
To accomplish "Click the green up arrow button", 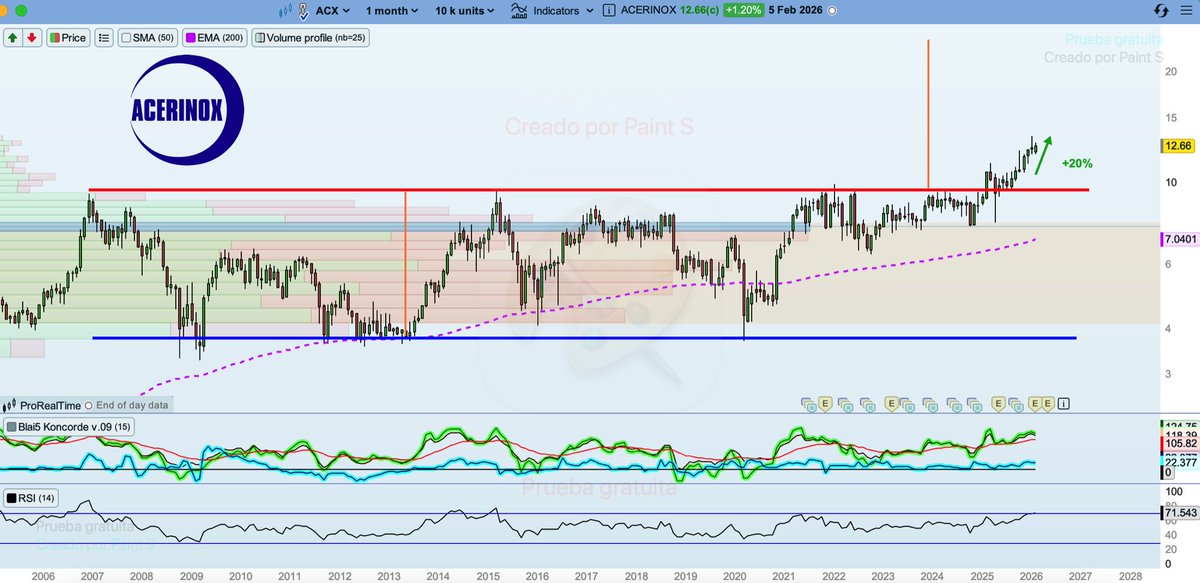I will tap(12, 37).
